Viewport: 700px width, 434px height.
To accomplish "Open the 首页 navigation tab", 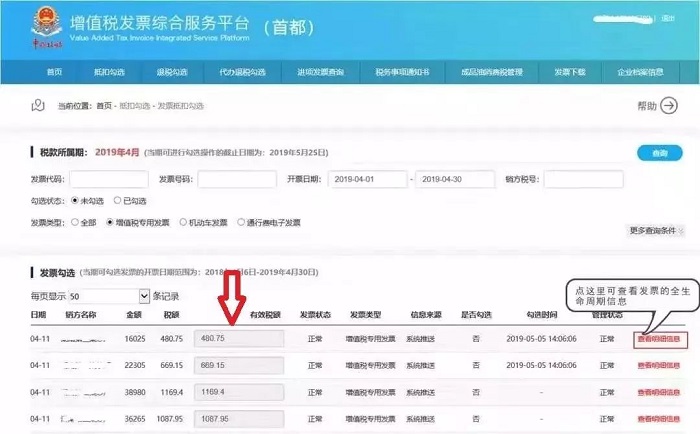I will (x=54, y=72).
